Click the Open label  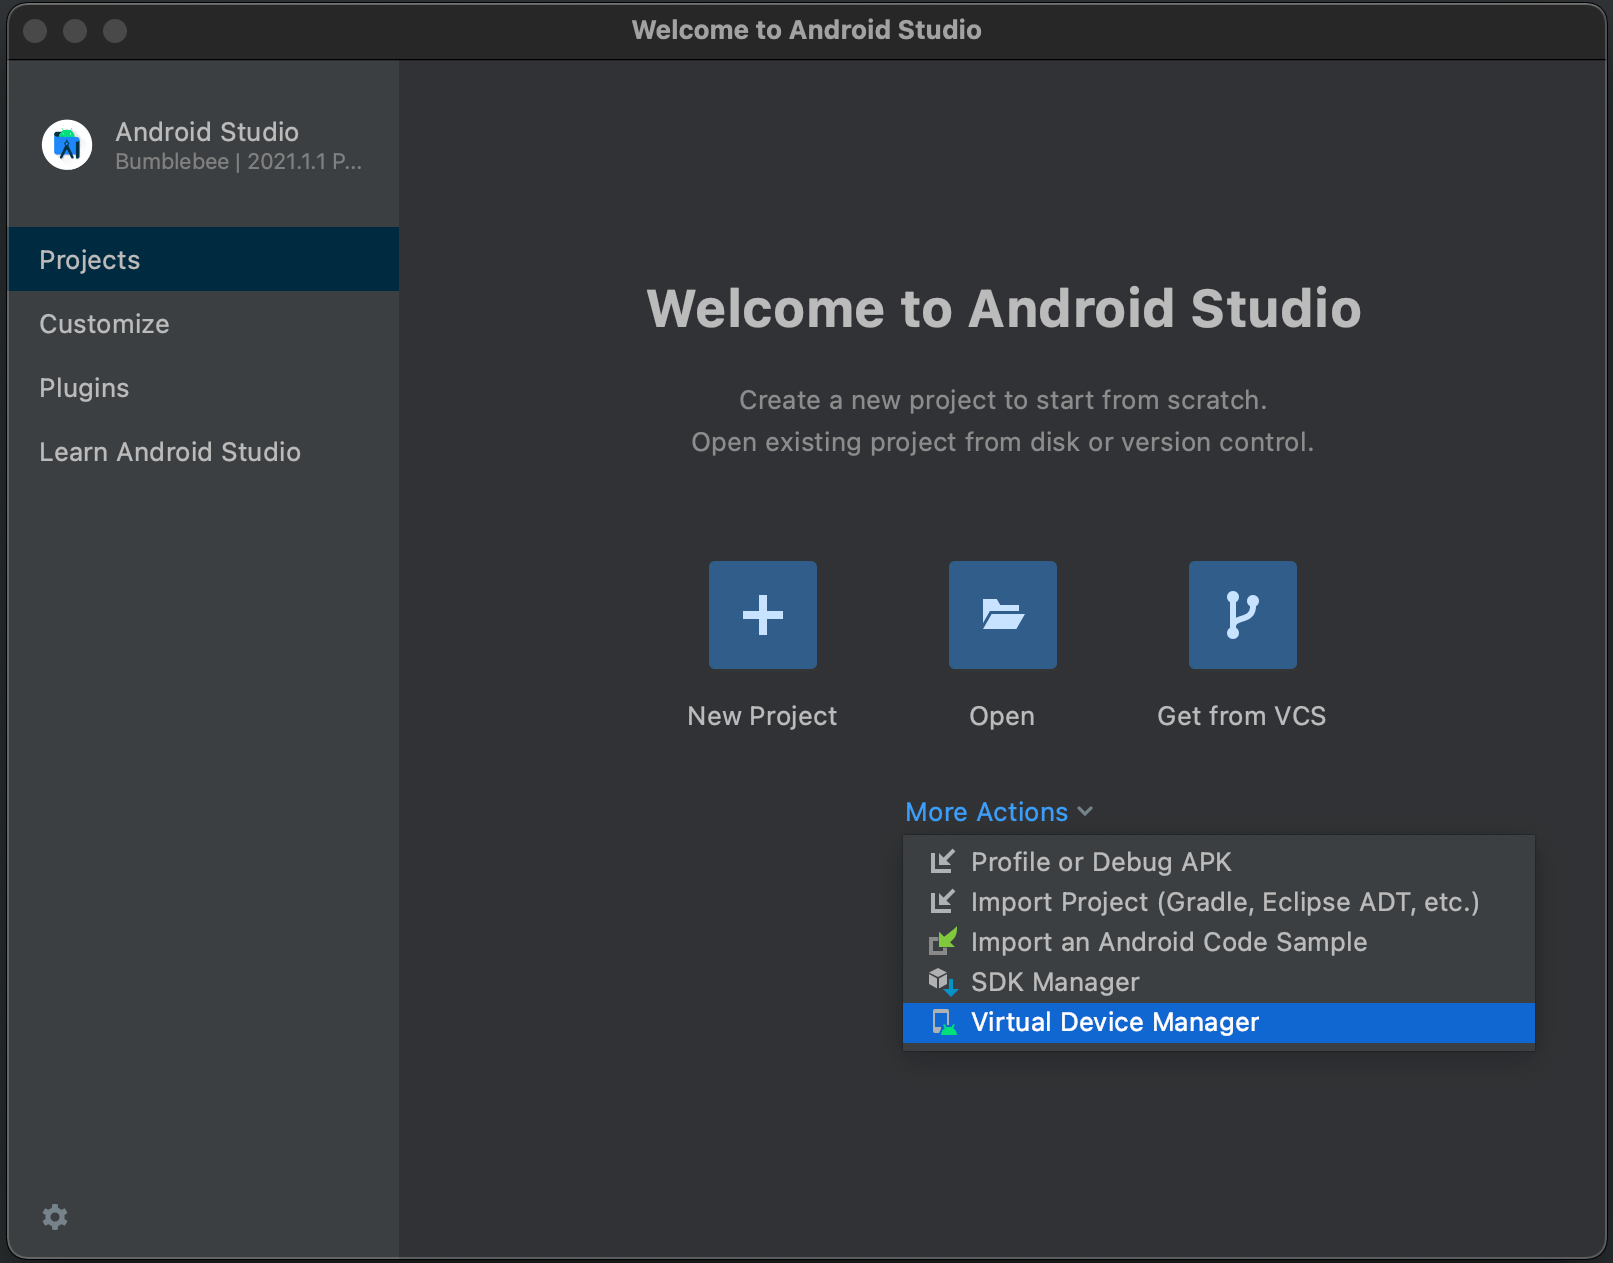pyautogui.click(x=1002, y=717)
